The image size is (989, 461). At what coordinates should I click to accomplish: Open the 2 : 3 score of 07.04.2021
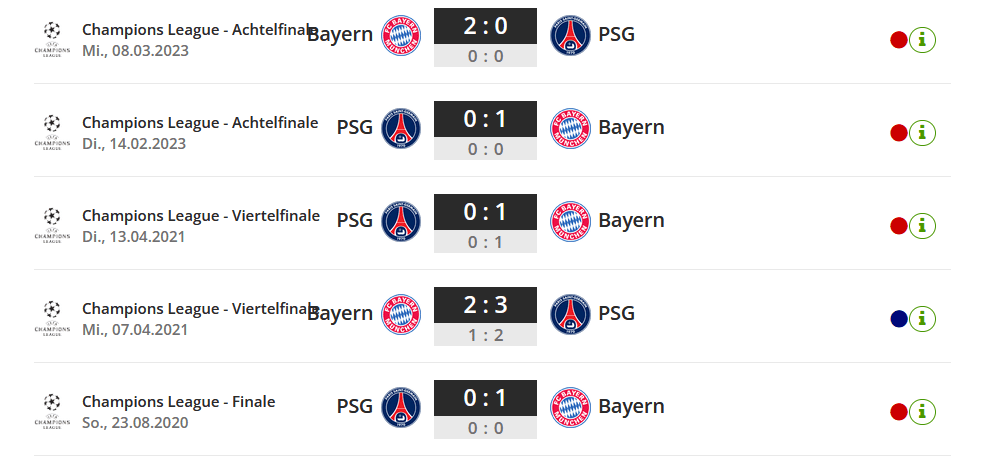tap(485, 305)
